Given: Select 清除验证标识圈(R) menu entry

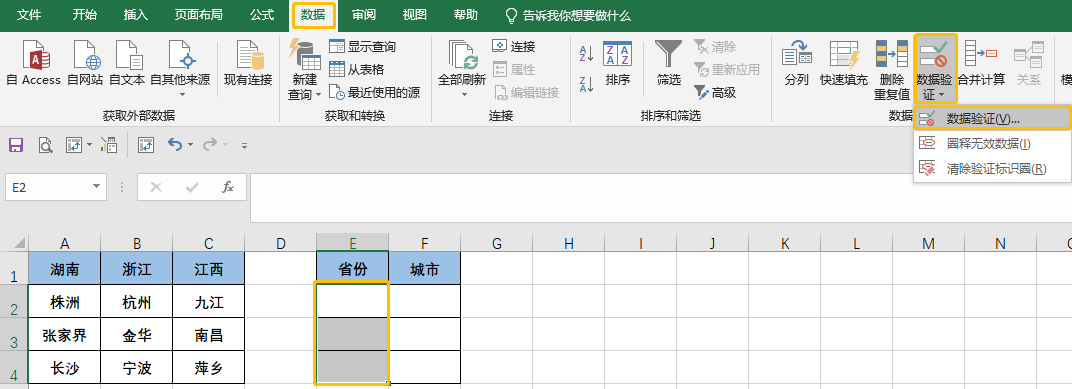Looking at the screenshot, I should [992, 168].
